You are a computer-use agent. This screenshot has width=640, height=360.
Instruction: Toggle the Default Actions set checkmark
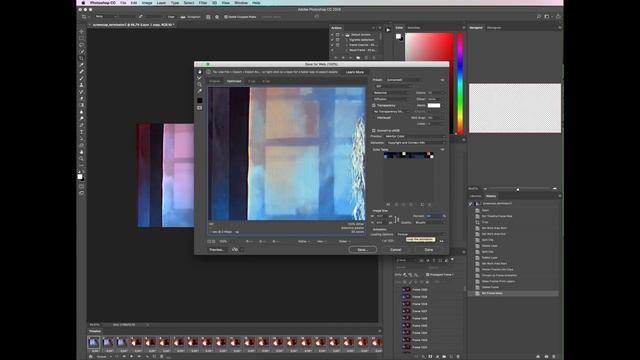(x=332, y=35)
